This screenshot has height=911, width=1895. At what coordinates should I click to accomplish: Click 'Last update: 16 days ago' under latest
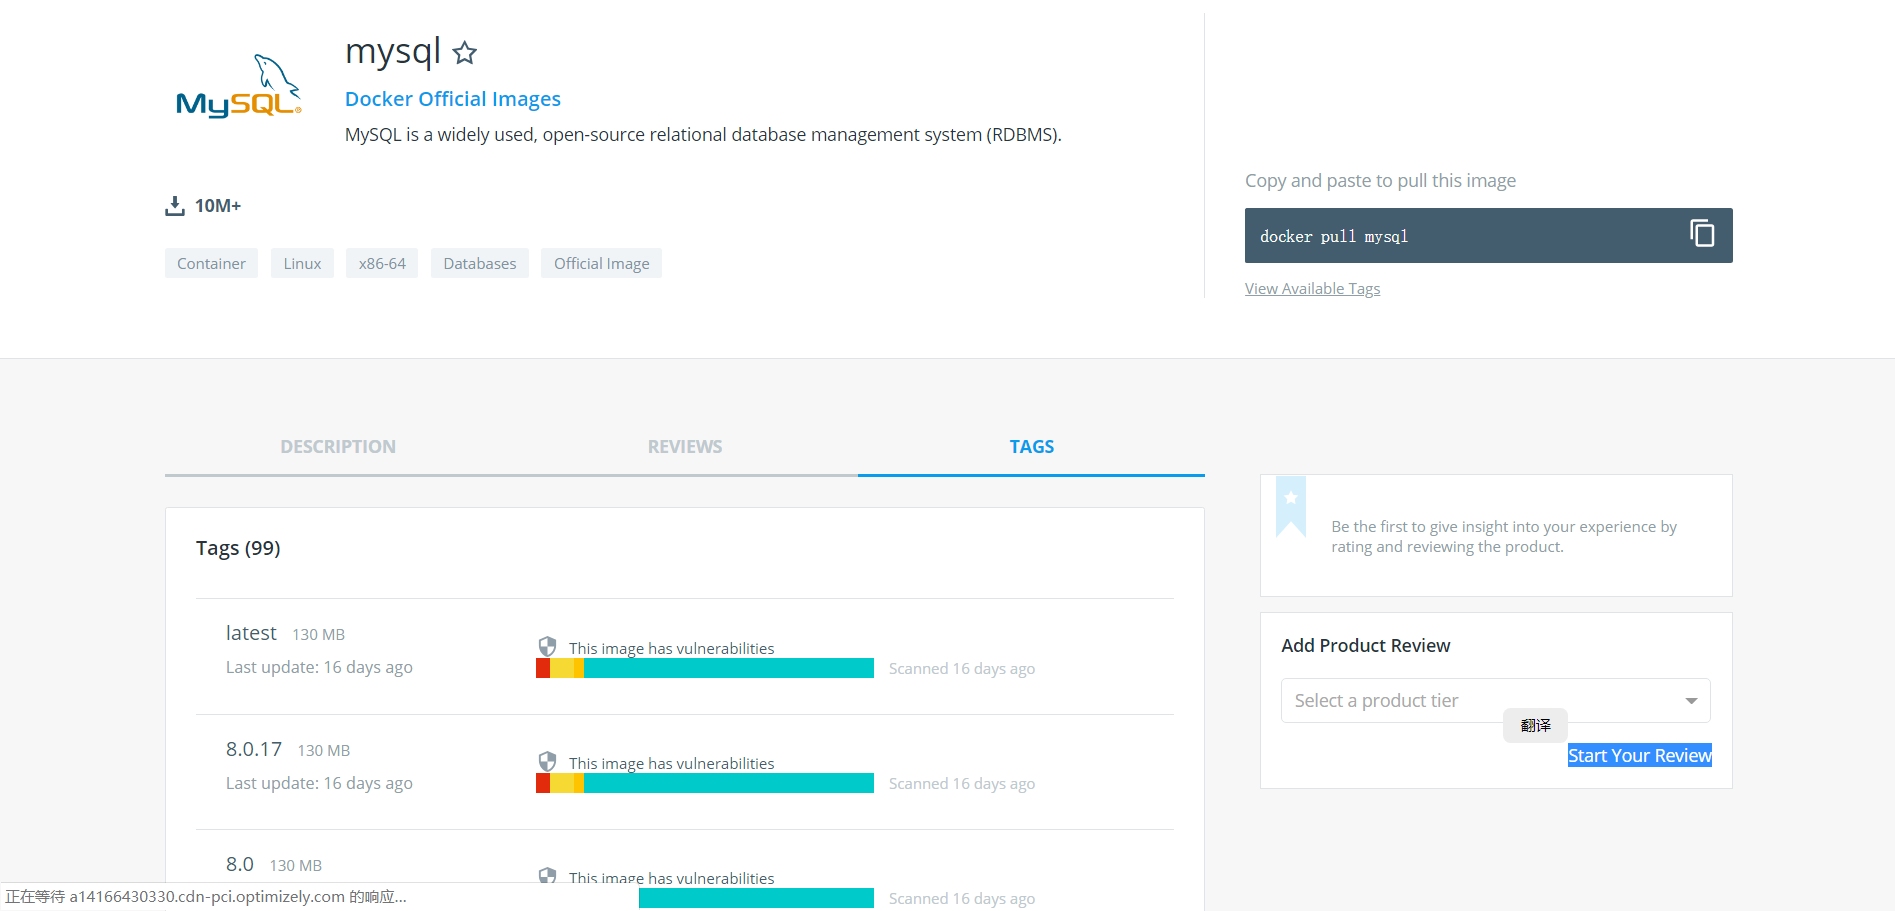pos(319,667)
